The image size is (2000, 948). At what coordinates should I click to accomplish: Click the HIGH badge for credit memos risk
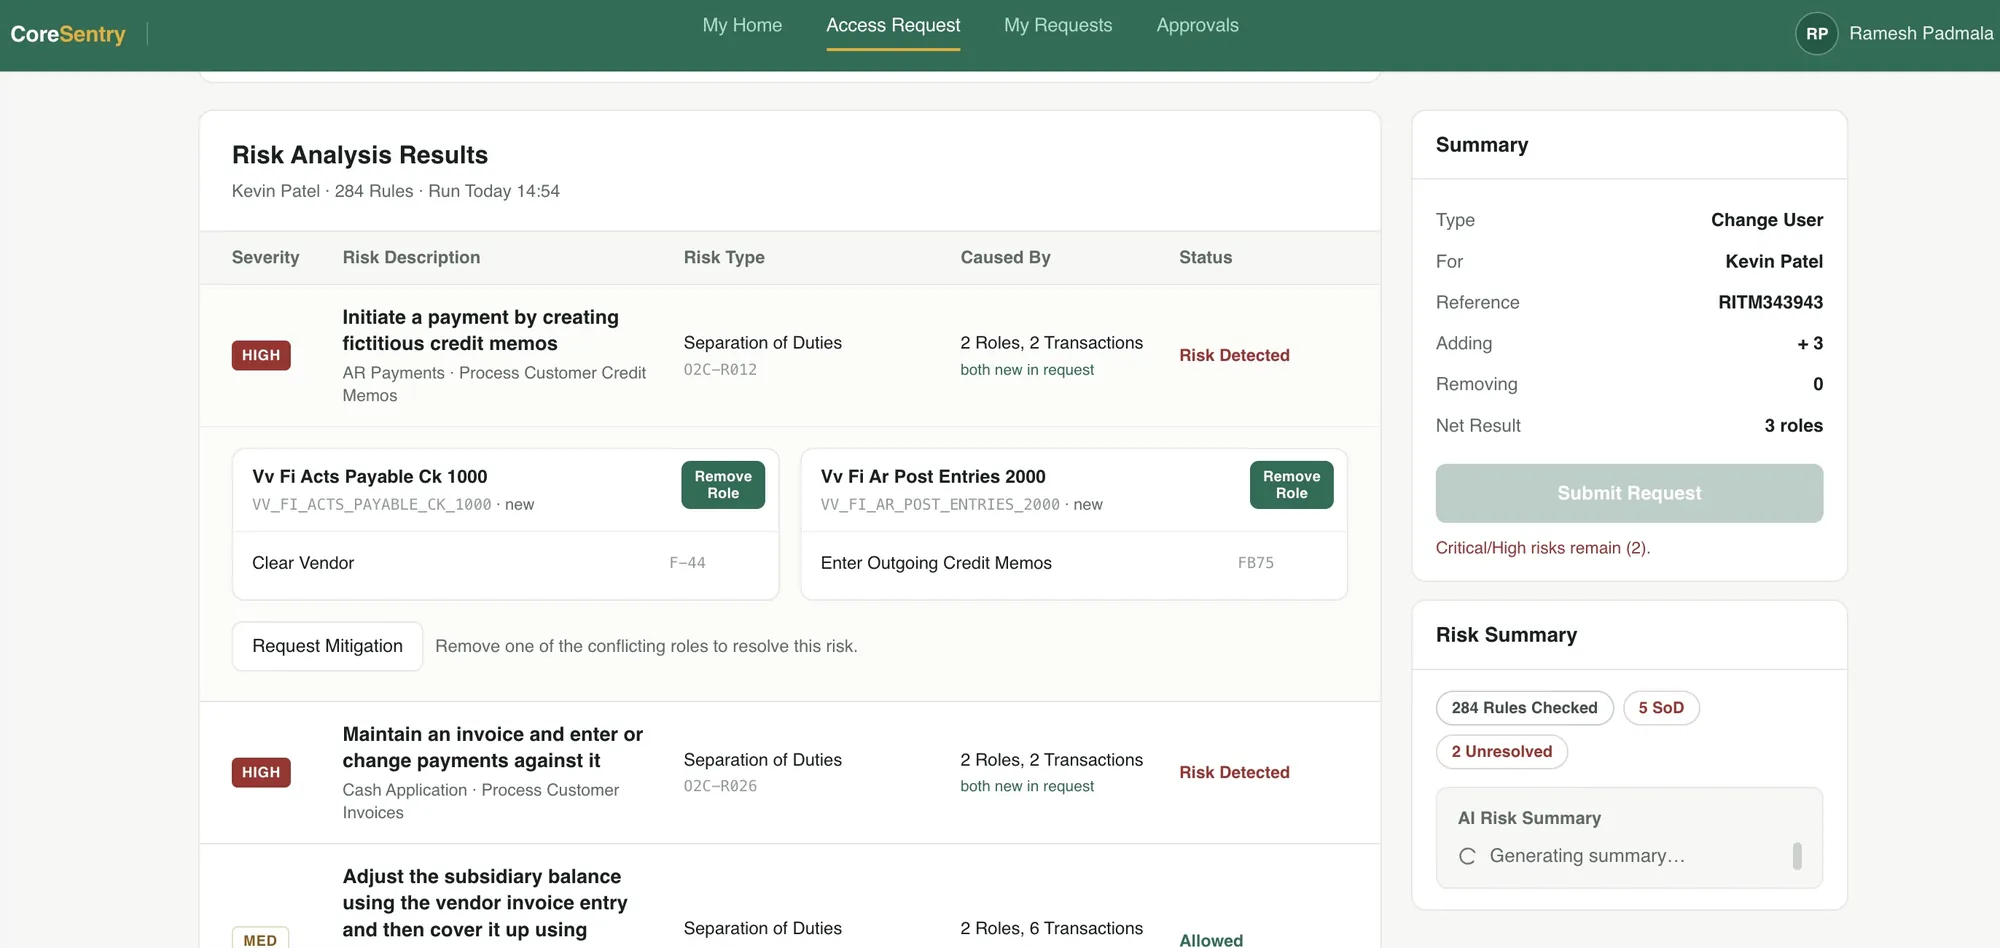(x=261, y=355)
